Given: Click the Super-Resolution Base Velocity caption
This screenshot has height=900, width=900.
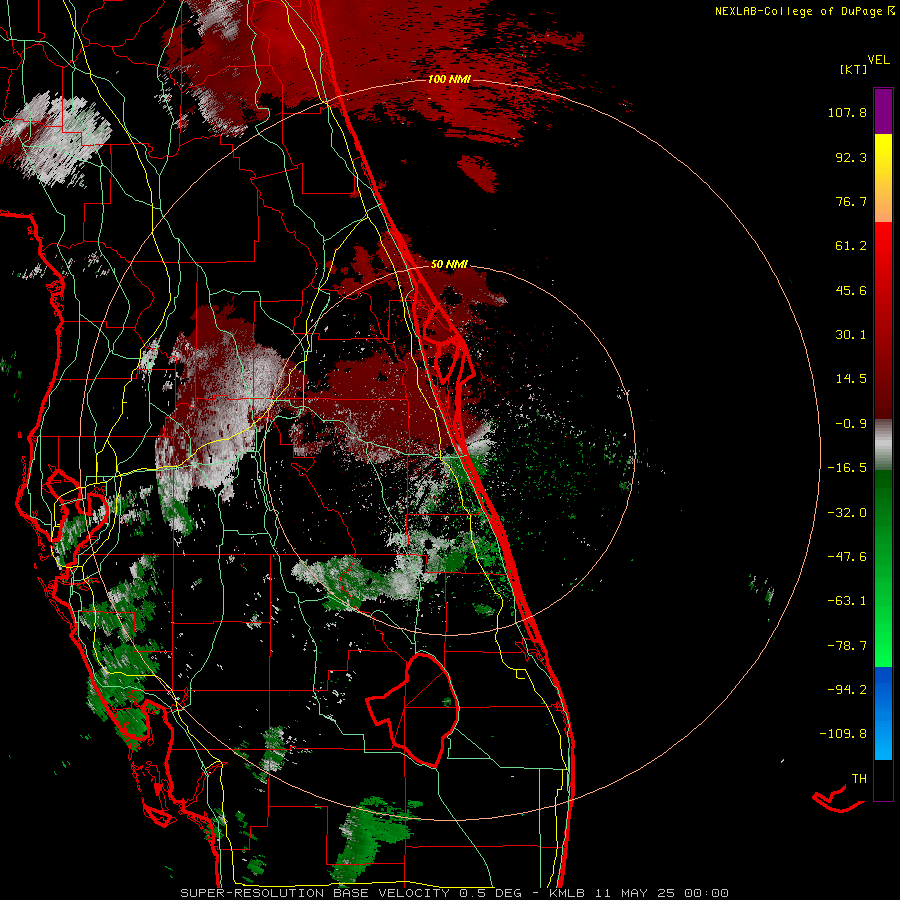Looking at the screenshot, I should [x=455, y=893].
